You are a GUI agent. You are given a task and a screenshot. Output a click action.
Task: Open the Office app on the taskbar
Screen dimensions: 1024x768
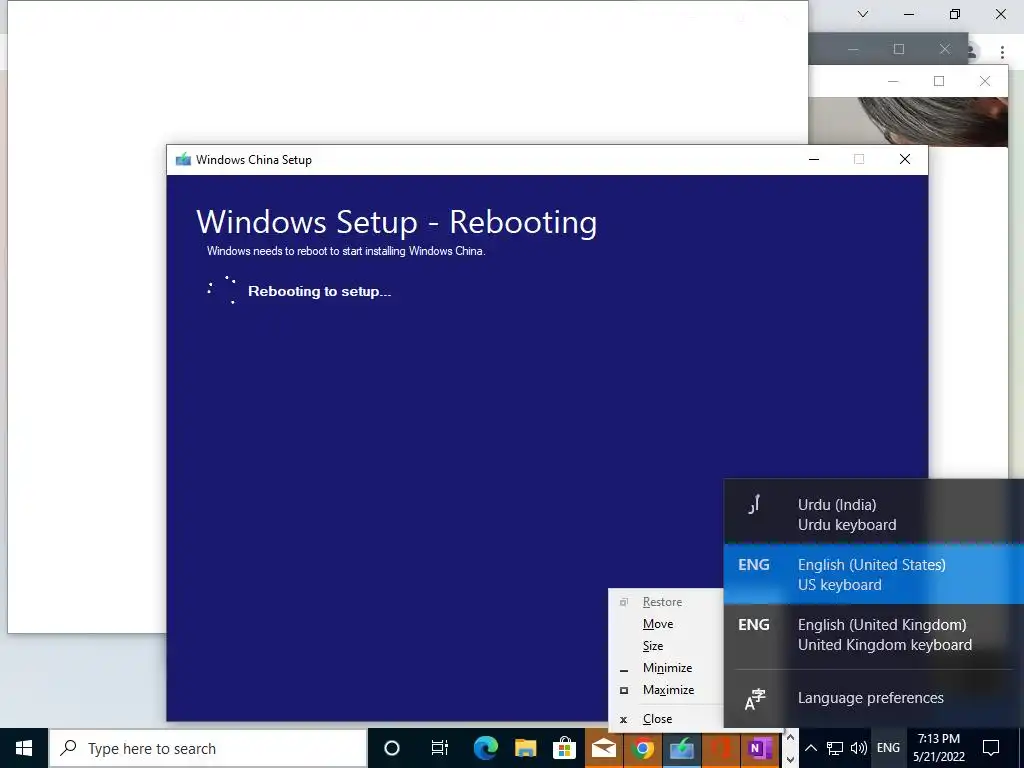click(x=720, y=748)
